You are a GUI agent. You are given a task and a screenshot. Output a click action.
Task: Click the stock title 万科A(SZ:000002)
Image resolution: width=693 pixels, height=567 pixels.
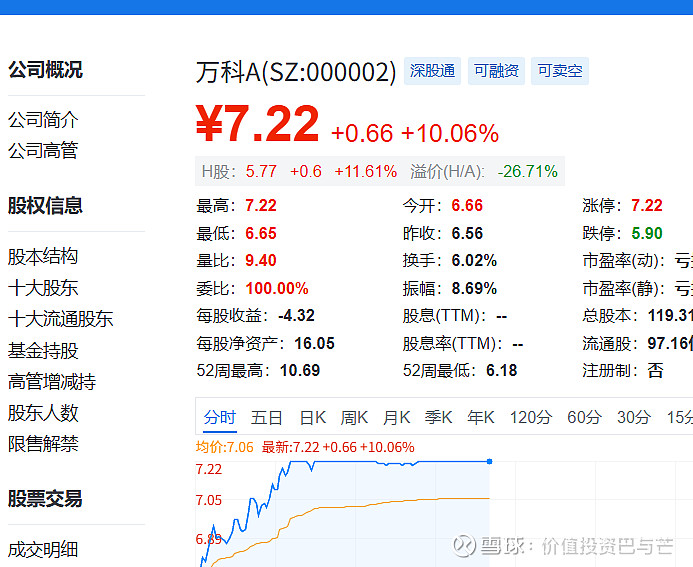(296, 72)
